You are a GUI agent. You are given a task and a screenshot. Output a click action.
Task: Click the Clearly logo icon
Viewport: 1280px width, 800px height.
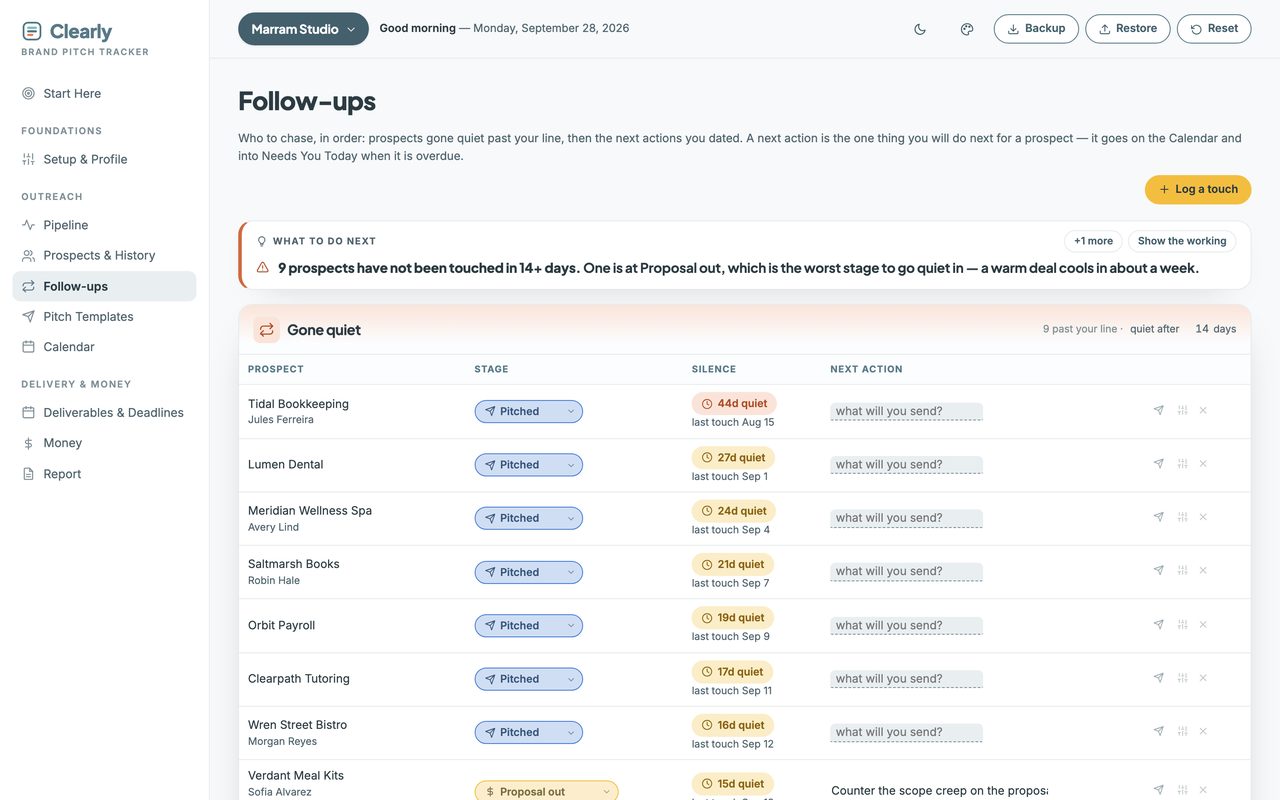pos(32,32)
